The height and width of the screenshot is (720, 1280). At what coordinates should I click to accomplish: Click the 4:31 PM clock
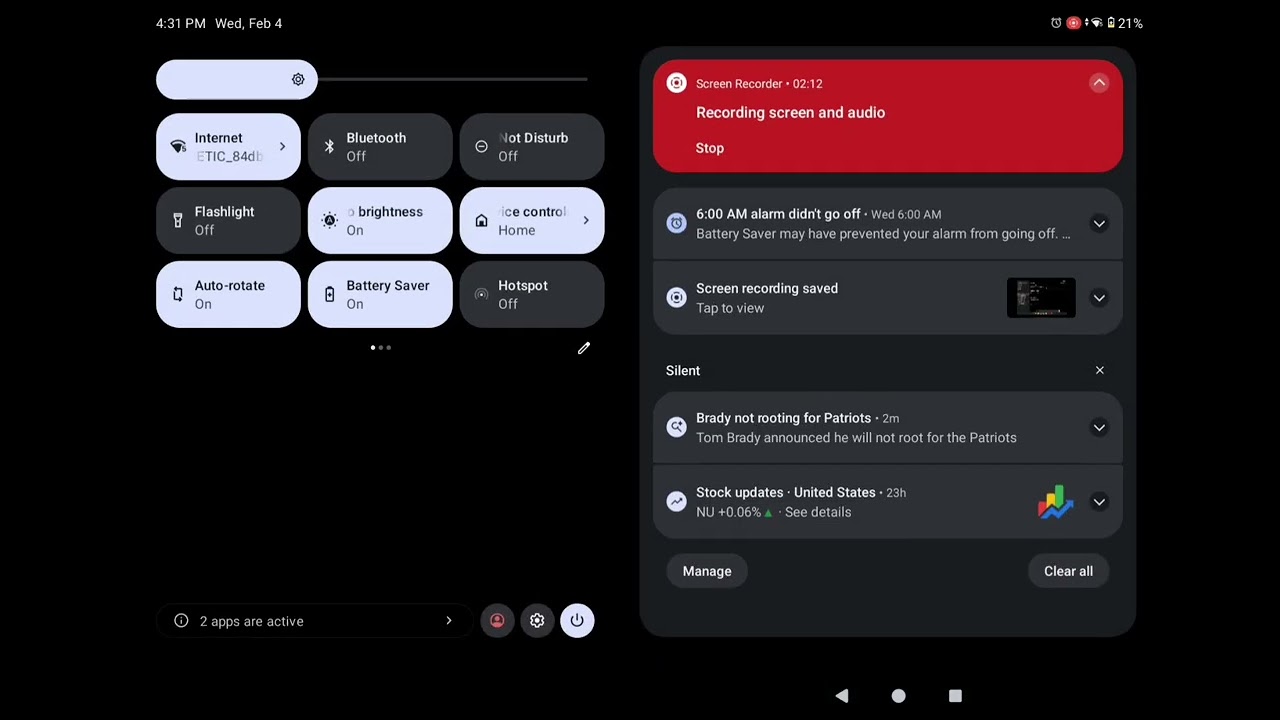tap(181, 23)
